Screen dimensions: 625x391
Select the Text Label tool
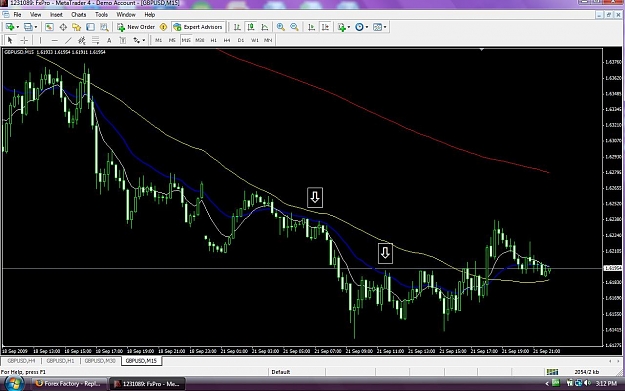[123, 40]
